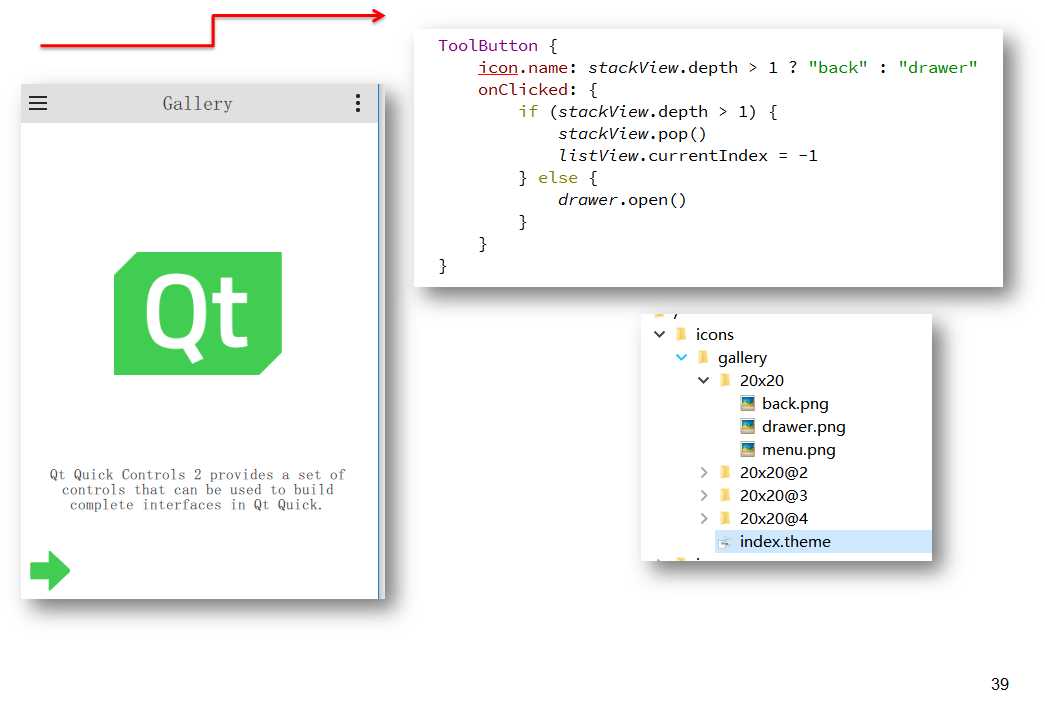Click the underlined icon word in code
Screen dimensions: 1045x703
click(498, 67)
